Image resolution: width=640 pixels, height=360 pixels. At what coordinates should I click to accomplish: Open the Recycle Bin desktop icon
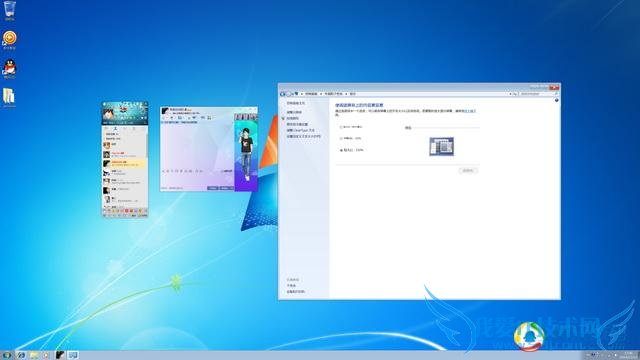(10, 10)
